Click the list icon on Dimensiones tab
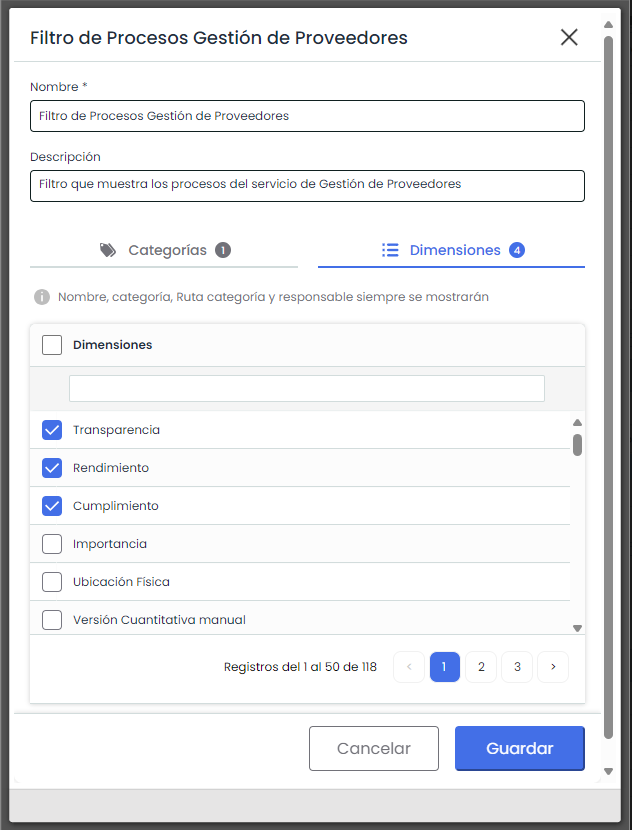Screen dimensions: 632x830 (391, 250)
